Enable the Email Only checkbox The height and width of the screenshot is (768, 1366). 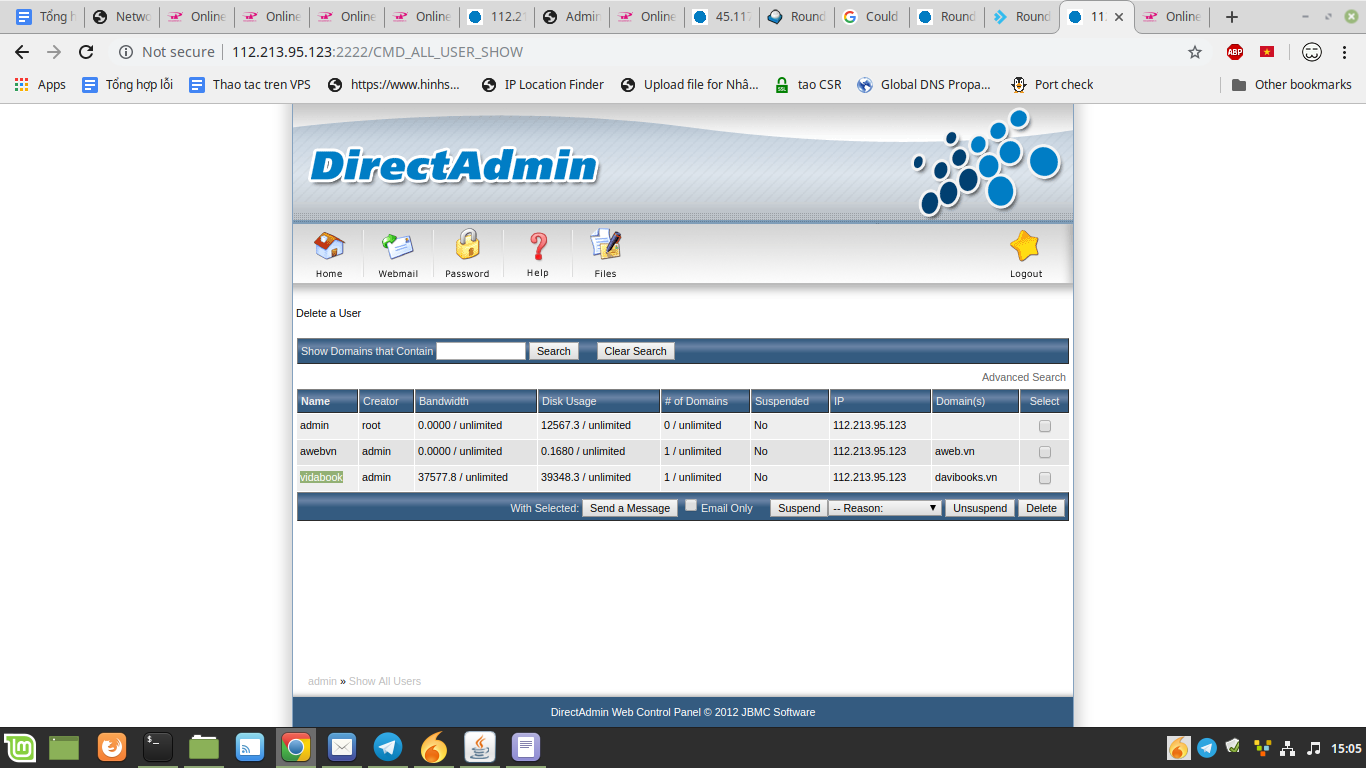[691, 506]
